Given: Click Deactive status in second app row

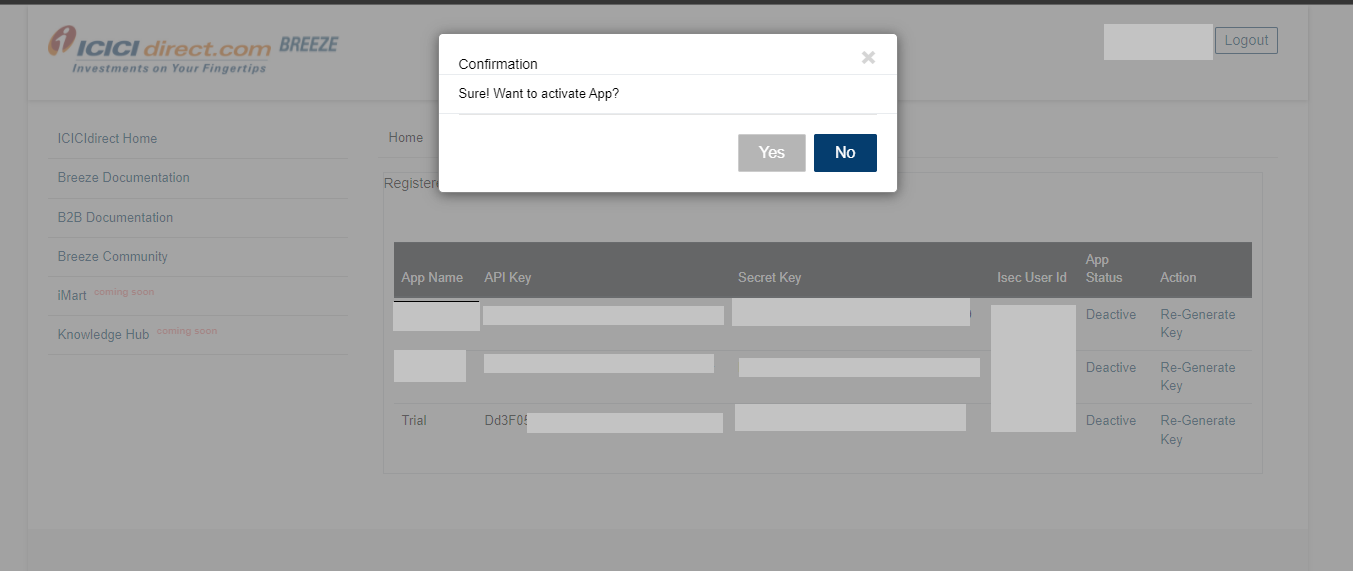Looking at the screenshot, I should pos(1111,368).
